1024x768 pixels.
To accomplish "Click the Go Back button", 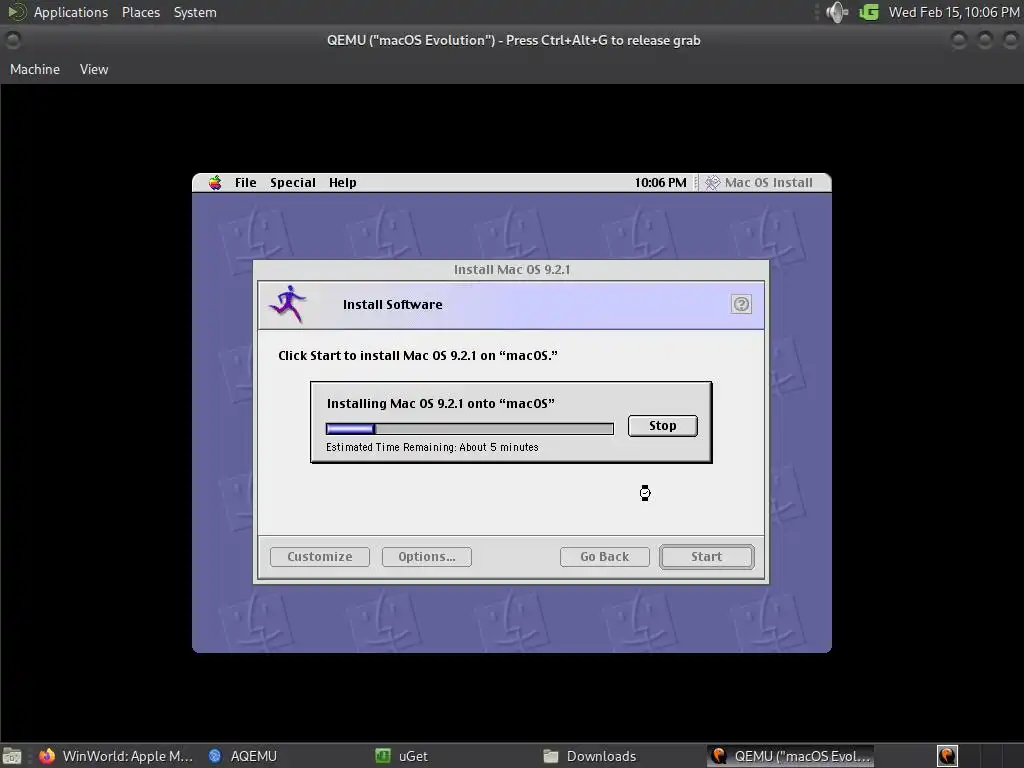I will (604, 556).
